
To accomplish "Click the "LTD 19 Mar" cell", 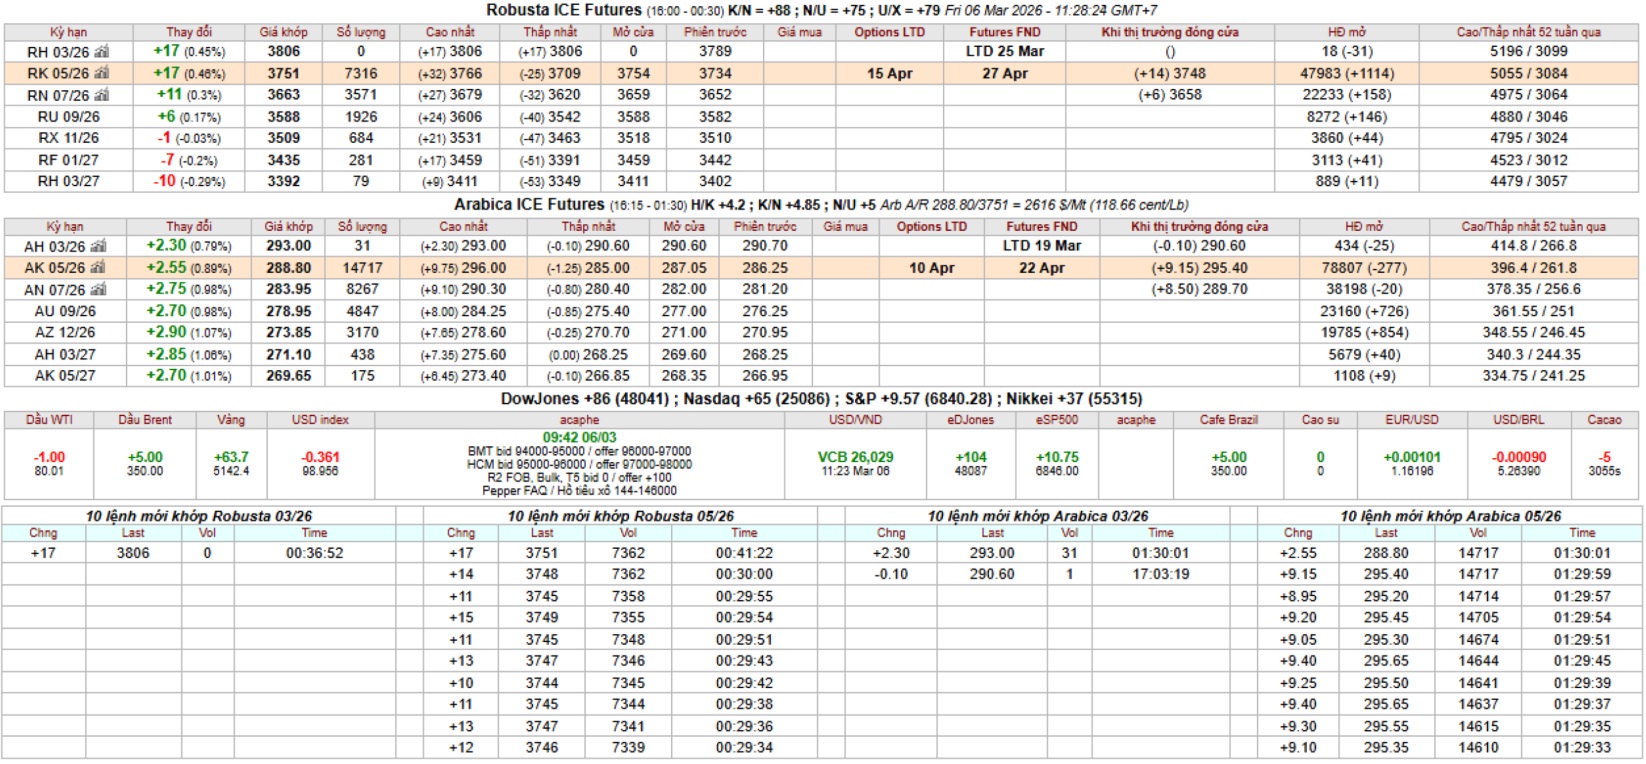I will point(1042,246).
